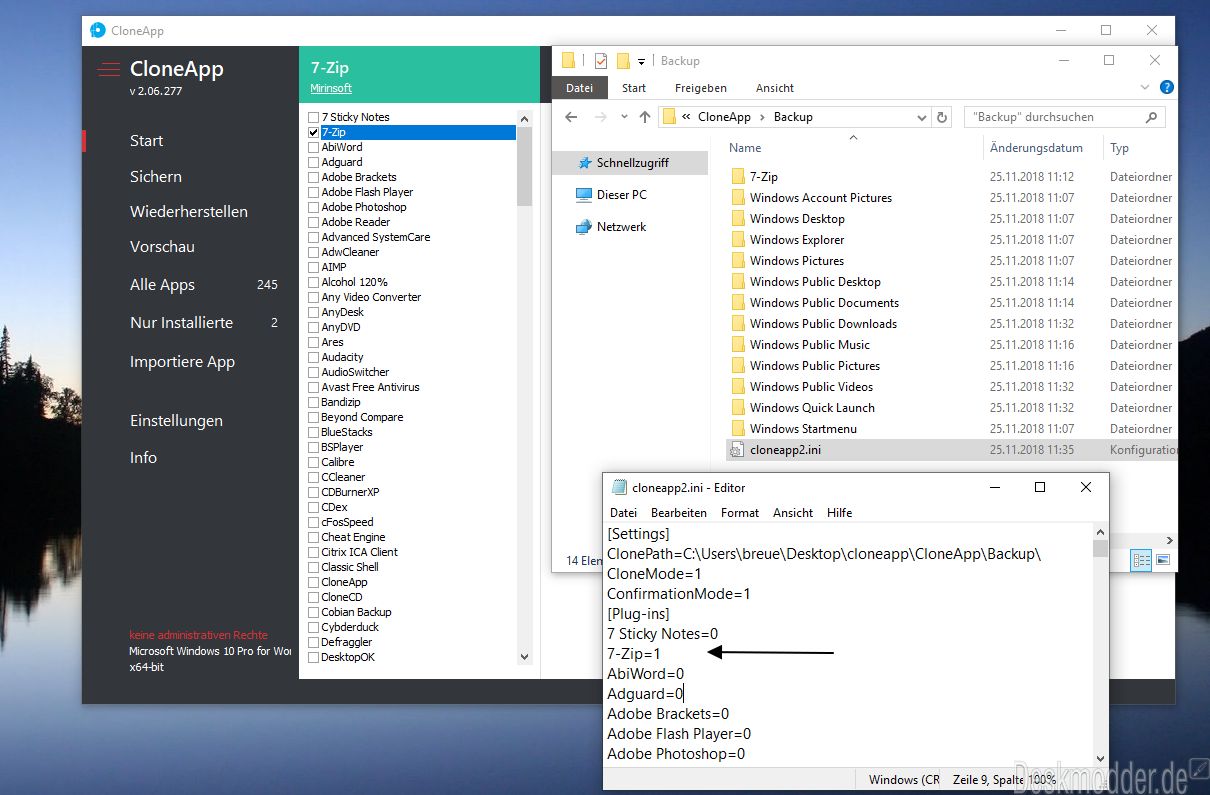Click the back arrow in Explorer
The height and width of the screenshot is (795, 1210).
pyautogui.click(x=571, y=117)
